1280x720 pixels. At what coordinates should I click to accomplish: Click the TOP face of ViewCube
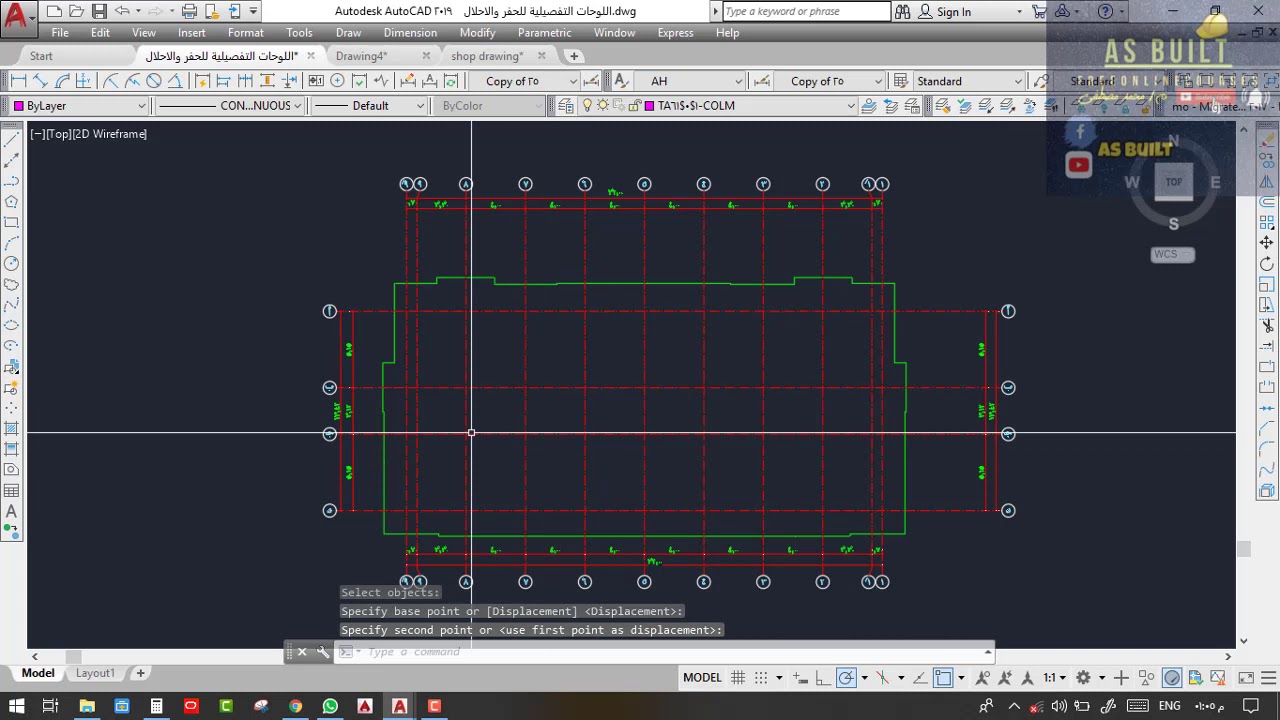point(1174,182)
